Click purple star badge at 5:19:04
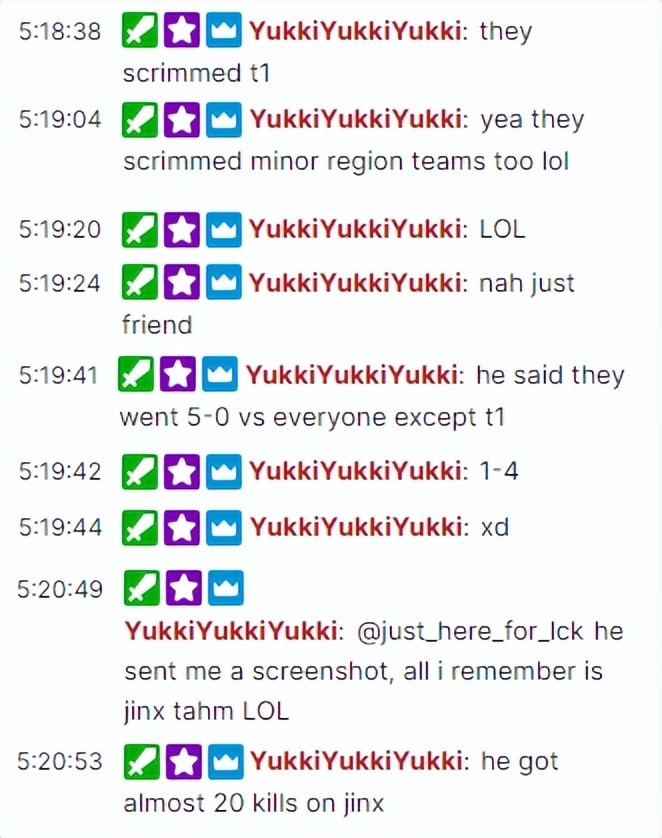Image resolution: width=662 pixels, height=838 pixels. point(182,119)
